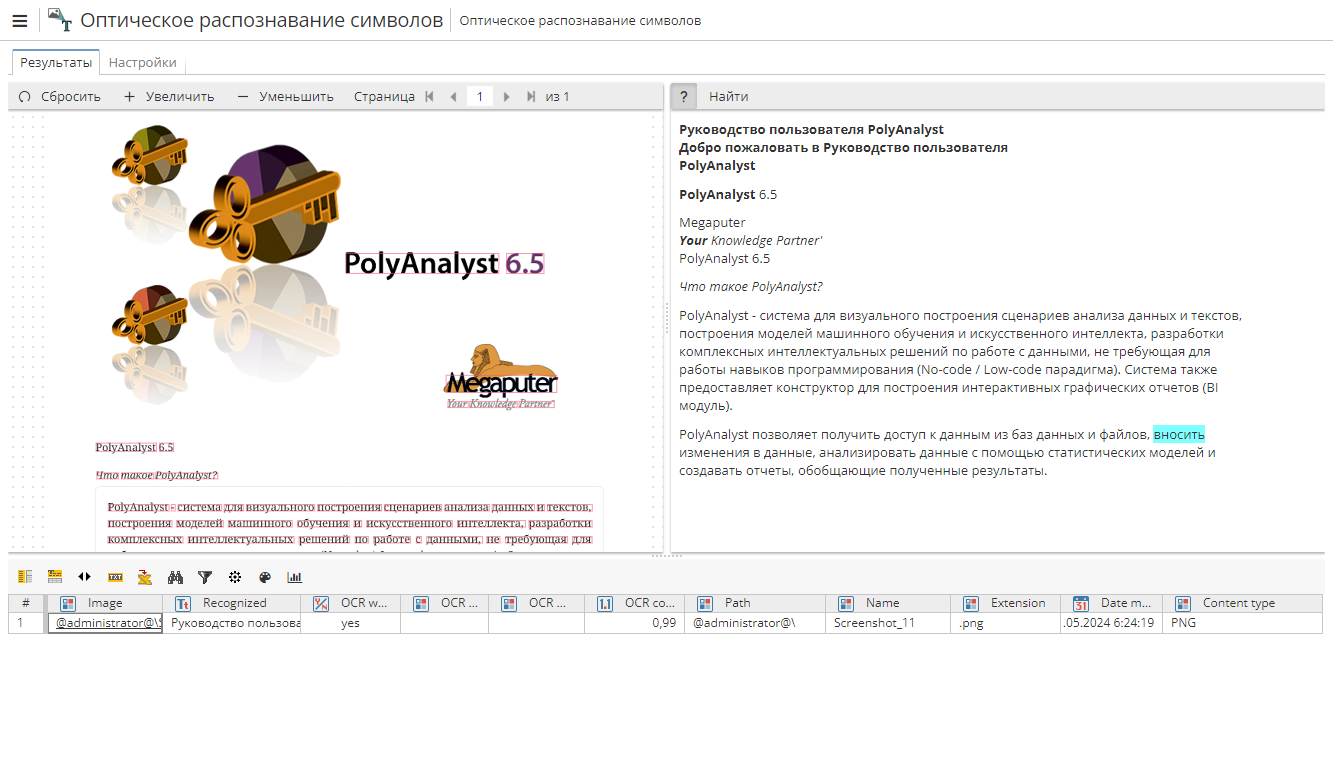1333x761 pixels.
Task: Click the yellow row view icon
Action: point(55,577)
